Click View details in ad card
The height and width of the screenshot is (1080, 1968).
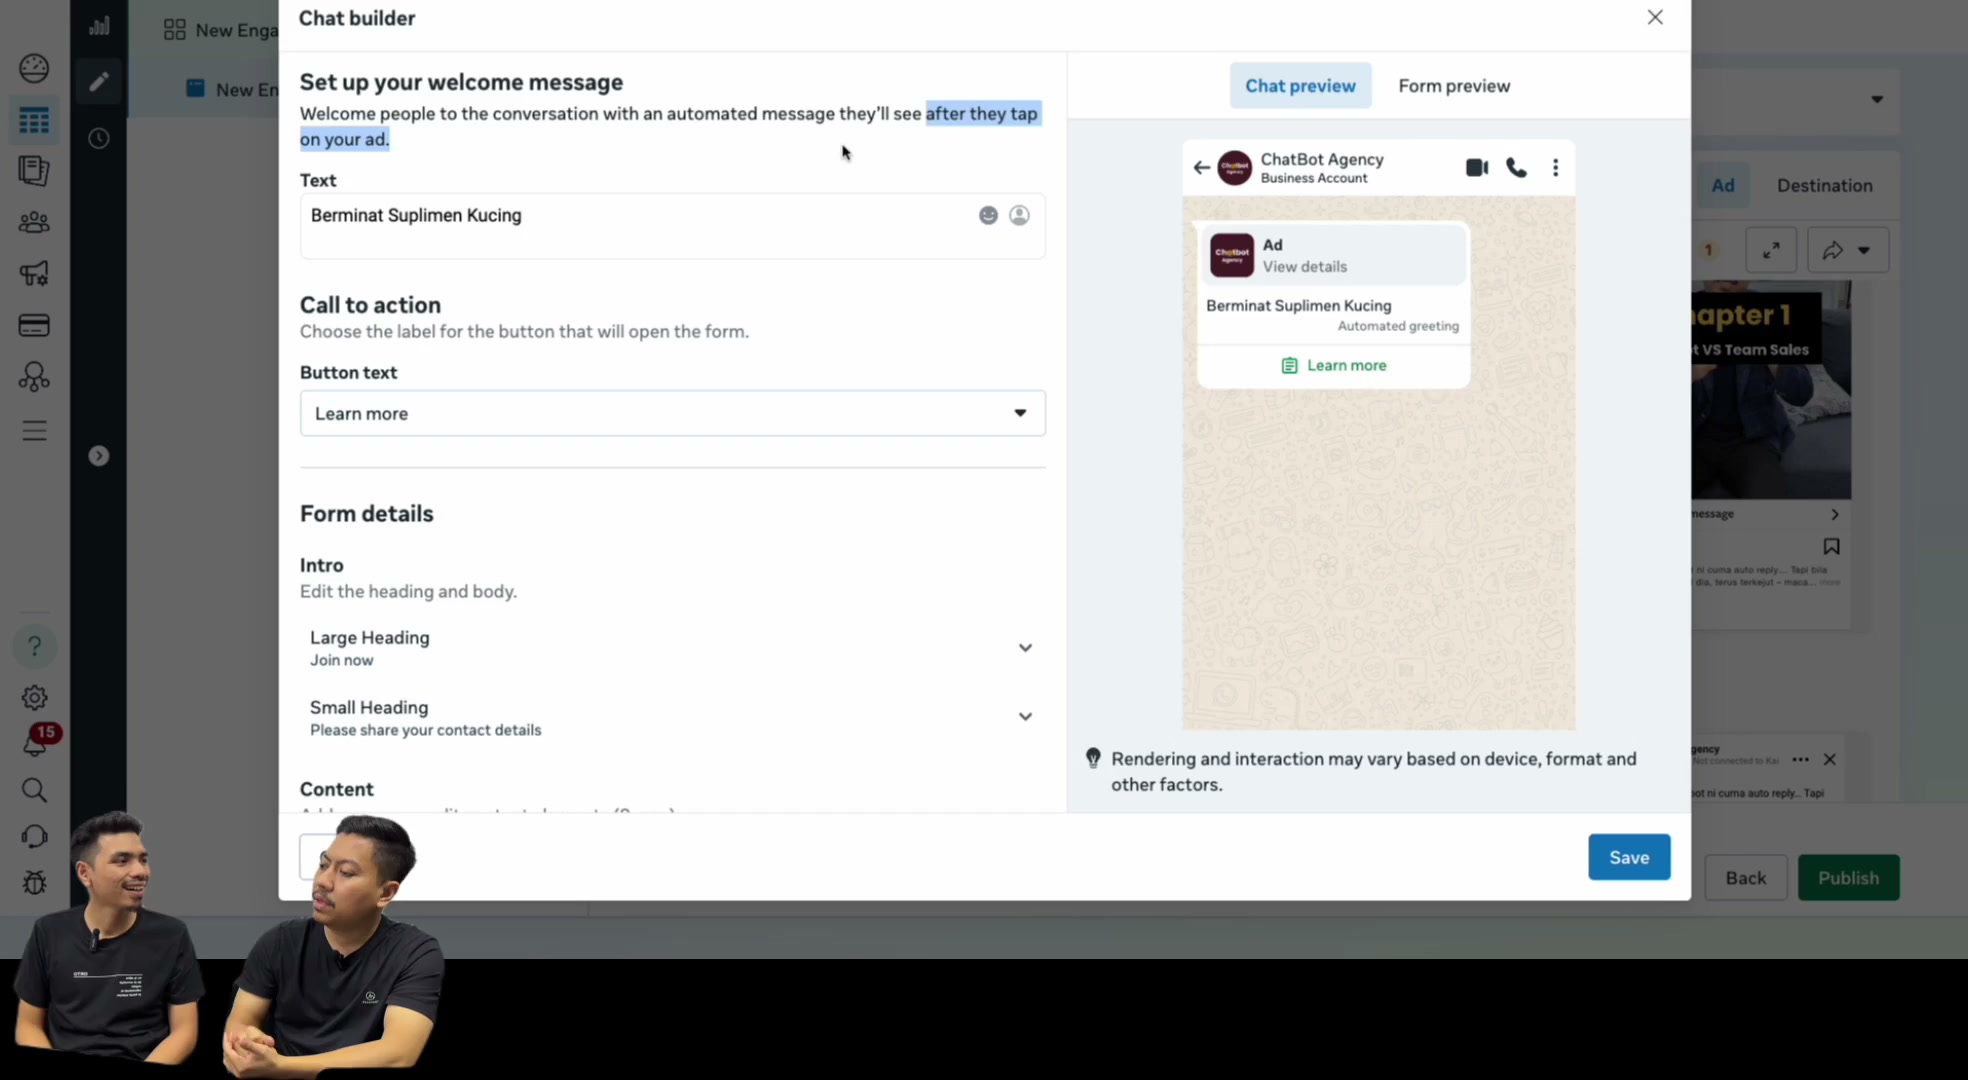tap(1304, 267)
